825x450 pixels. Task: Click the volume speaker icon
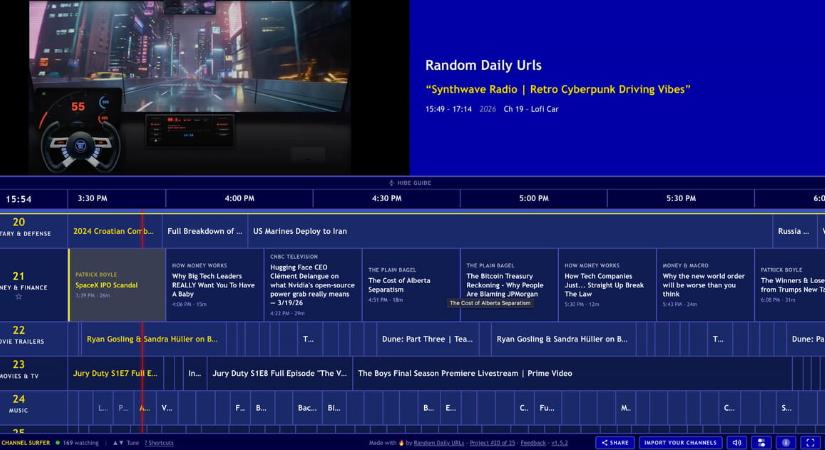(737, 442)
